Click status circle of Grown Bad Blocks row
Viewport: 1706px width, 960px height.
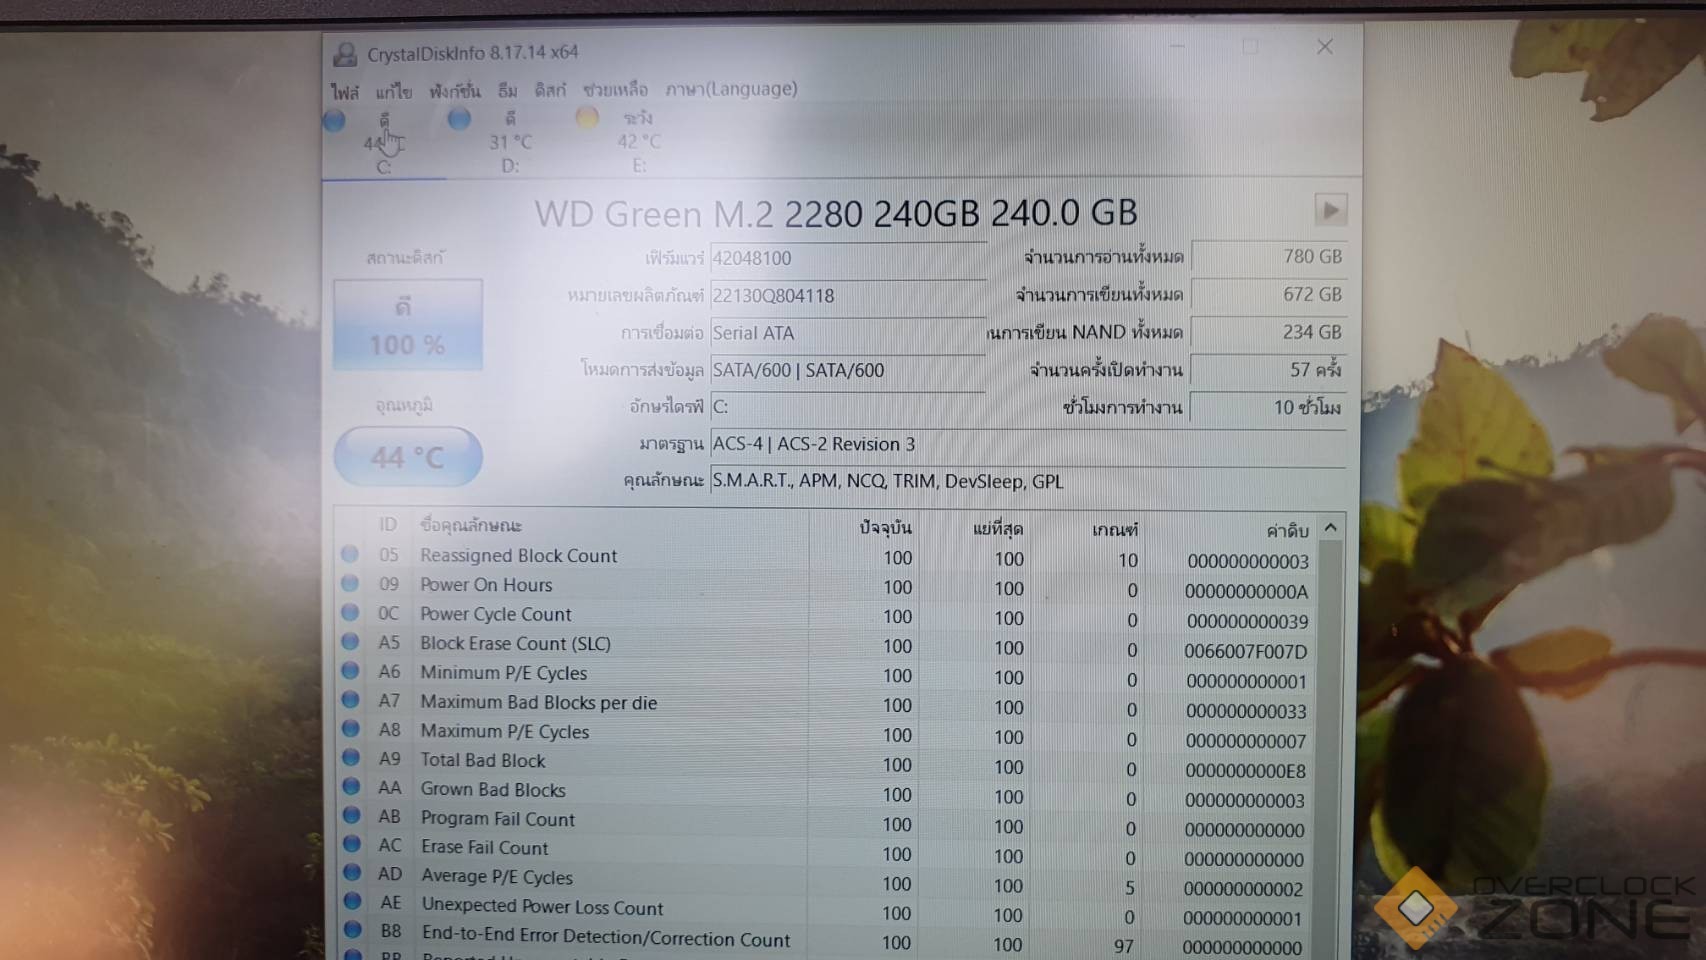click(x=351, y=787)
